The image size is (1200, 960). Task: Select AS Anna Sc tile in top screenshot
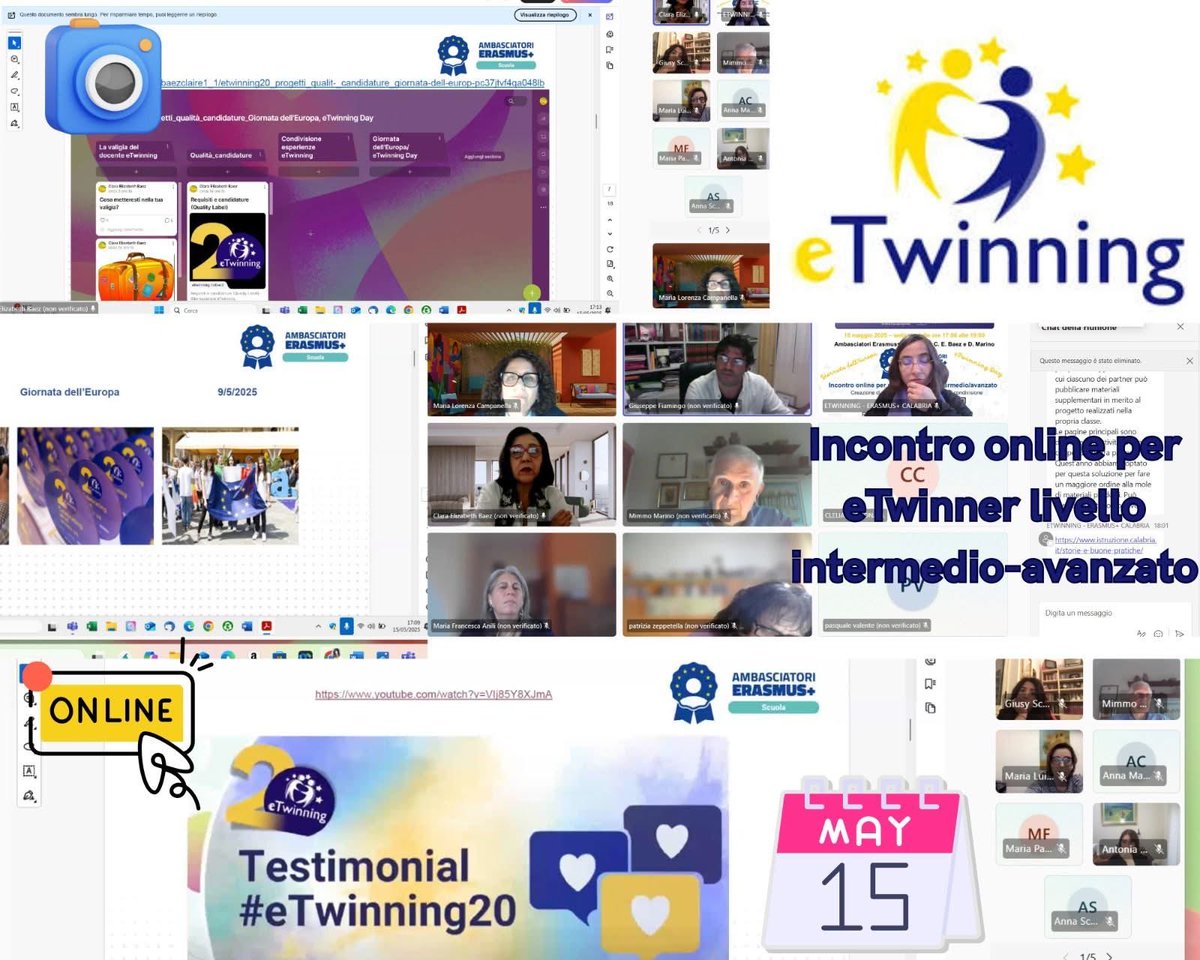712,196
